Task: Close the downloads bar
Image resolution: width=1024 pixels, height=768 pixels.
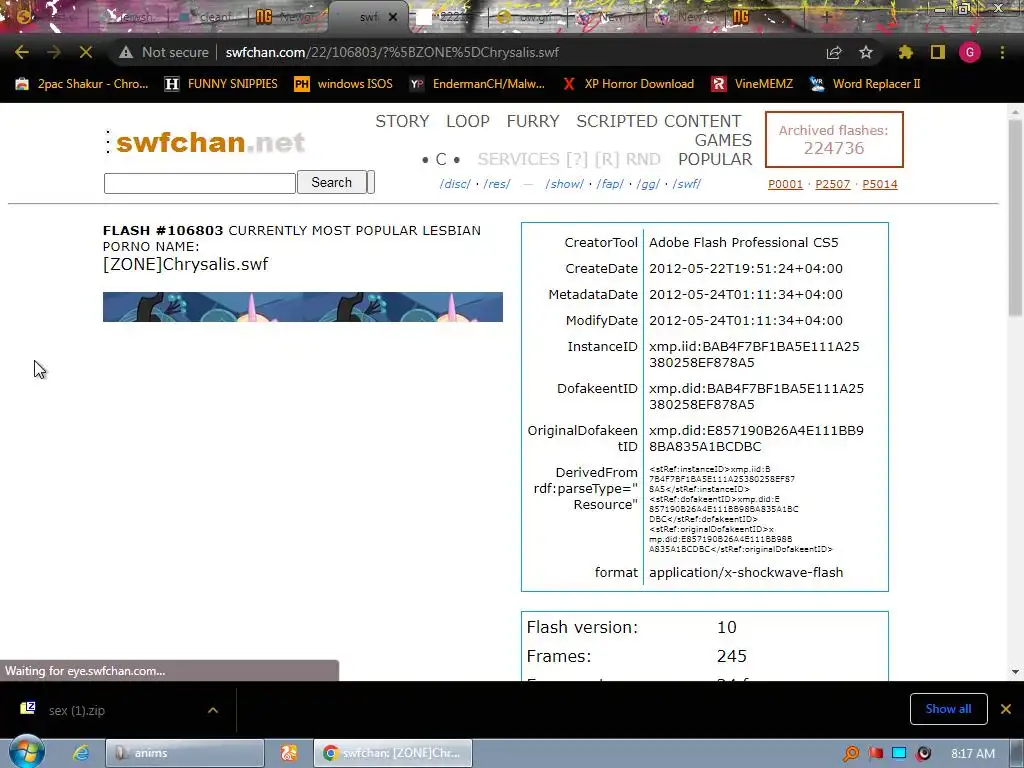Action: (1006, 709)
